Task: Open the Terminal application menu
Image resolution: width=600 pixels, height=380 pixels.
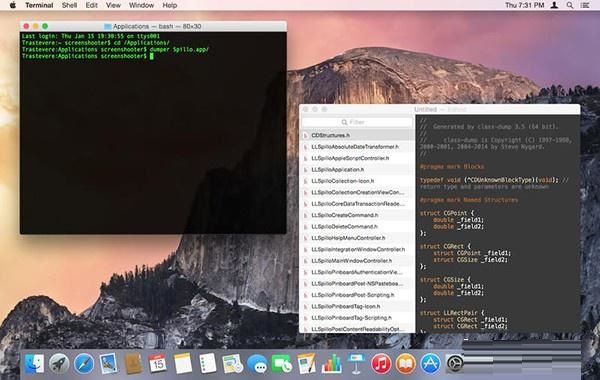Action: [39, 5]
